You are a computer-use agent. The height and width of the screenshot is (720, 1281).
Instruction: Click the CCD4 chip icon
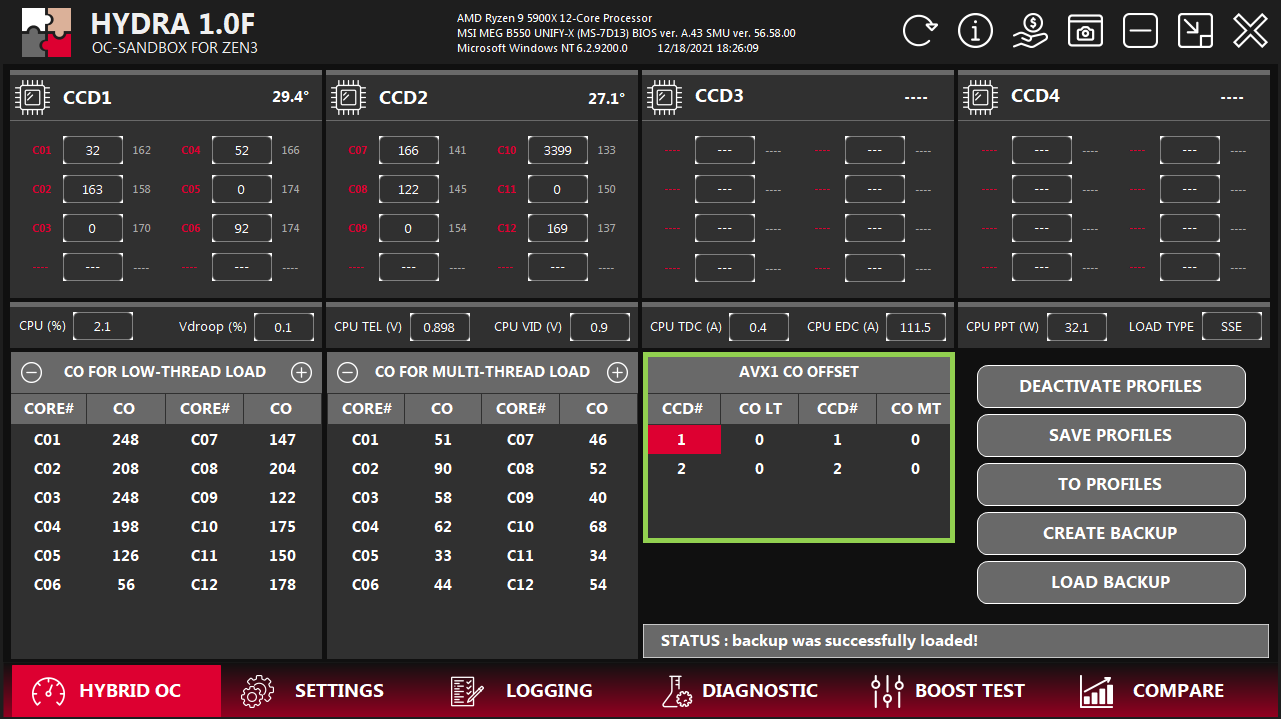point(980,97)
